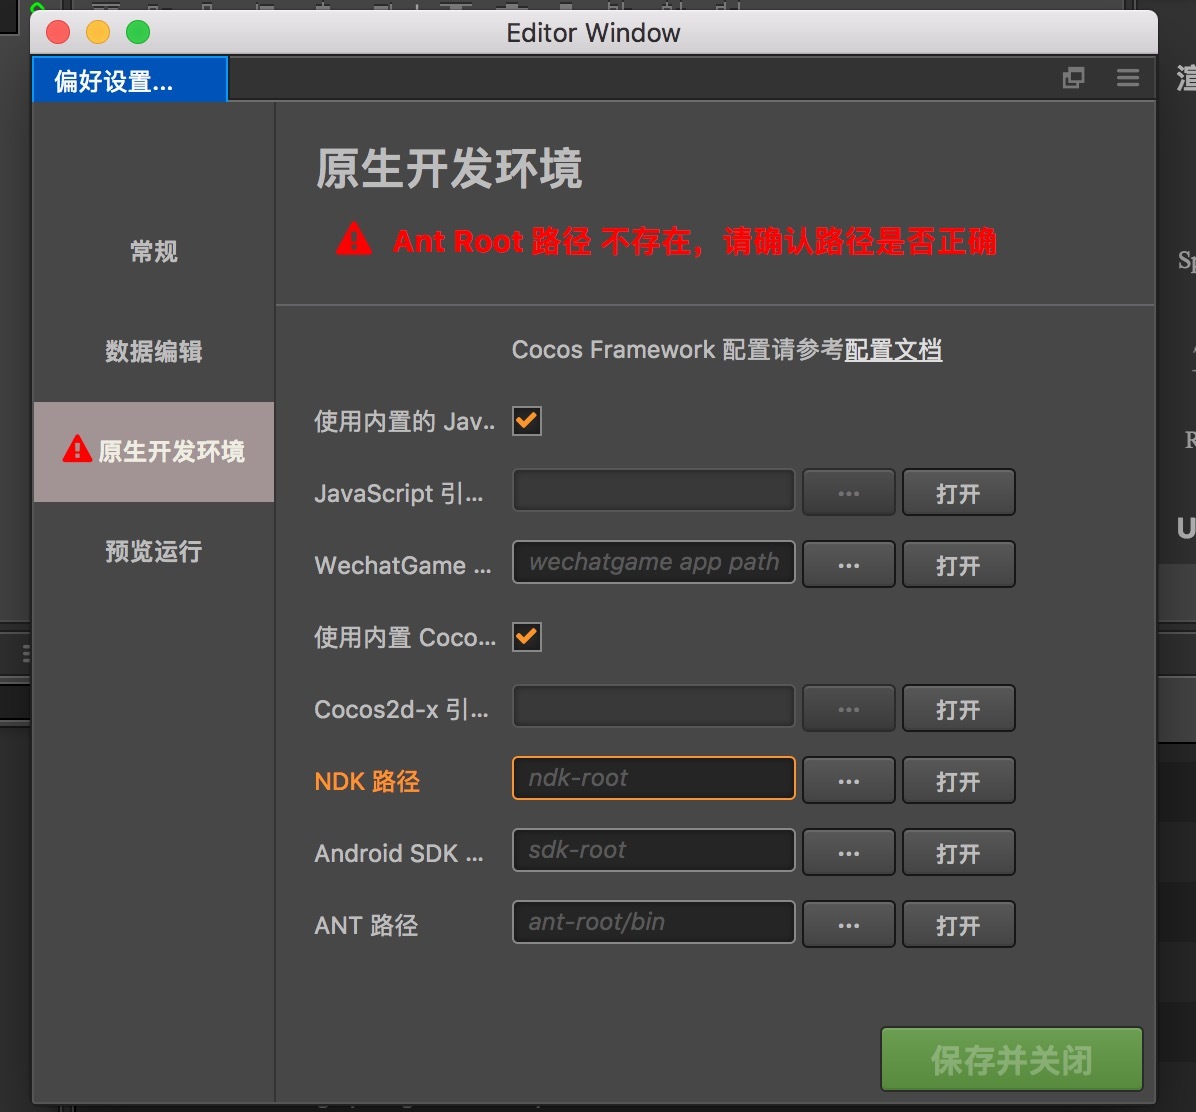Click the Ant Root 路径 不存在 error message
The height and width of the screenshot is (1112, 1196).
pos(695,241)
